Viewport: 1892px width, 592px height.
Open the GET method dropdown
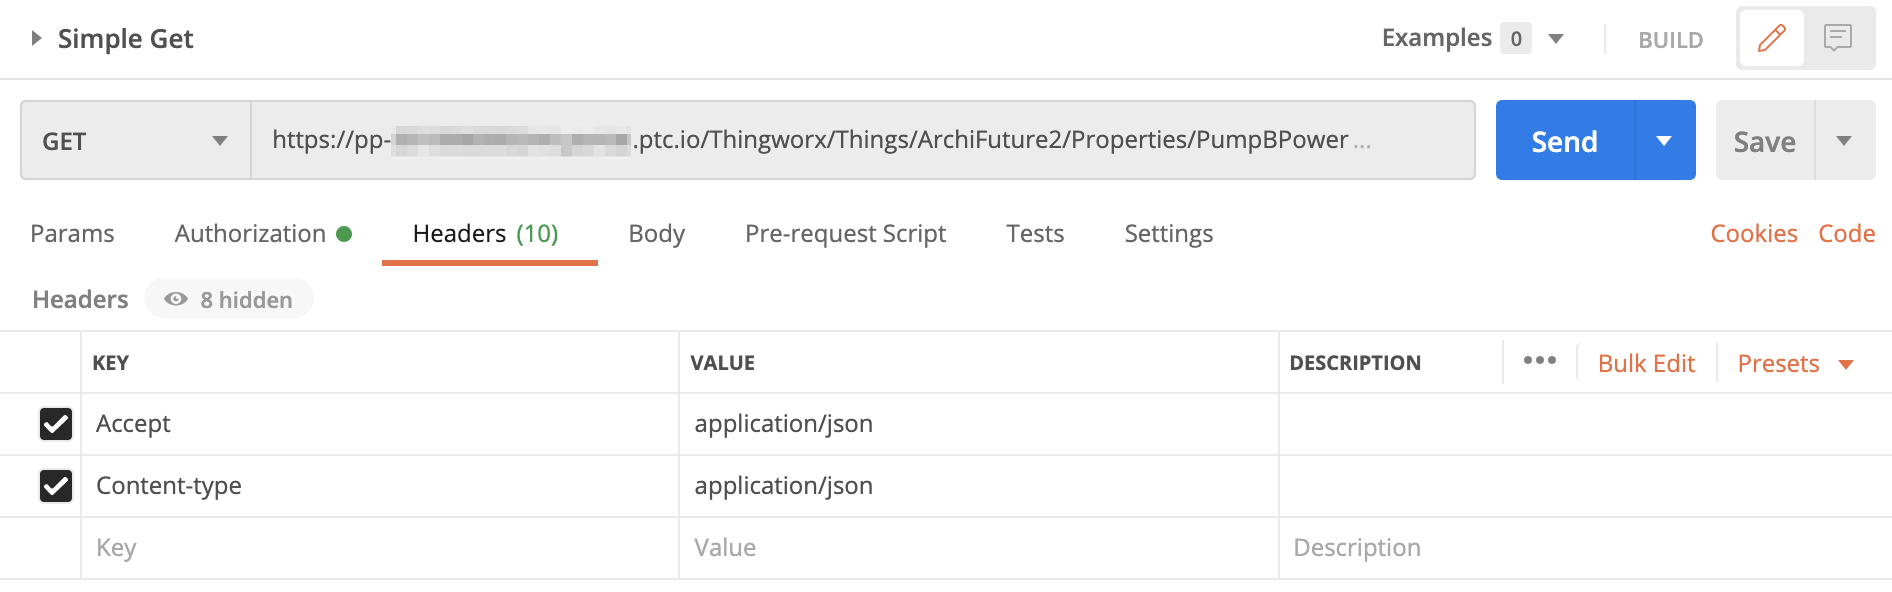tap(135, 141)
